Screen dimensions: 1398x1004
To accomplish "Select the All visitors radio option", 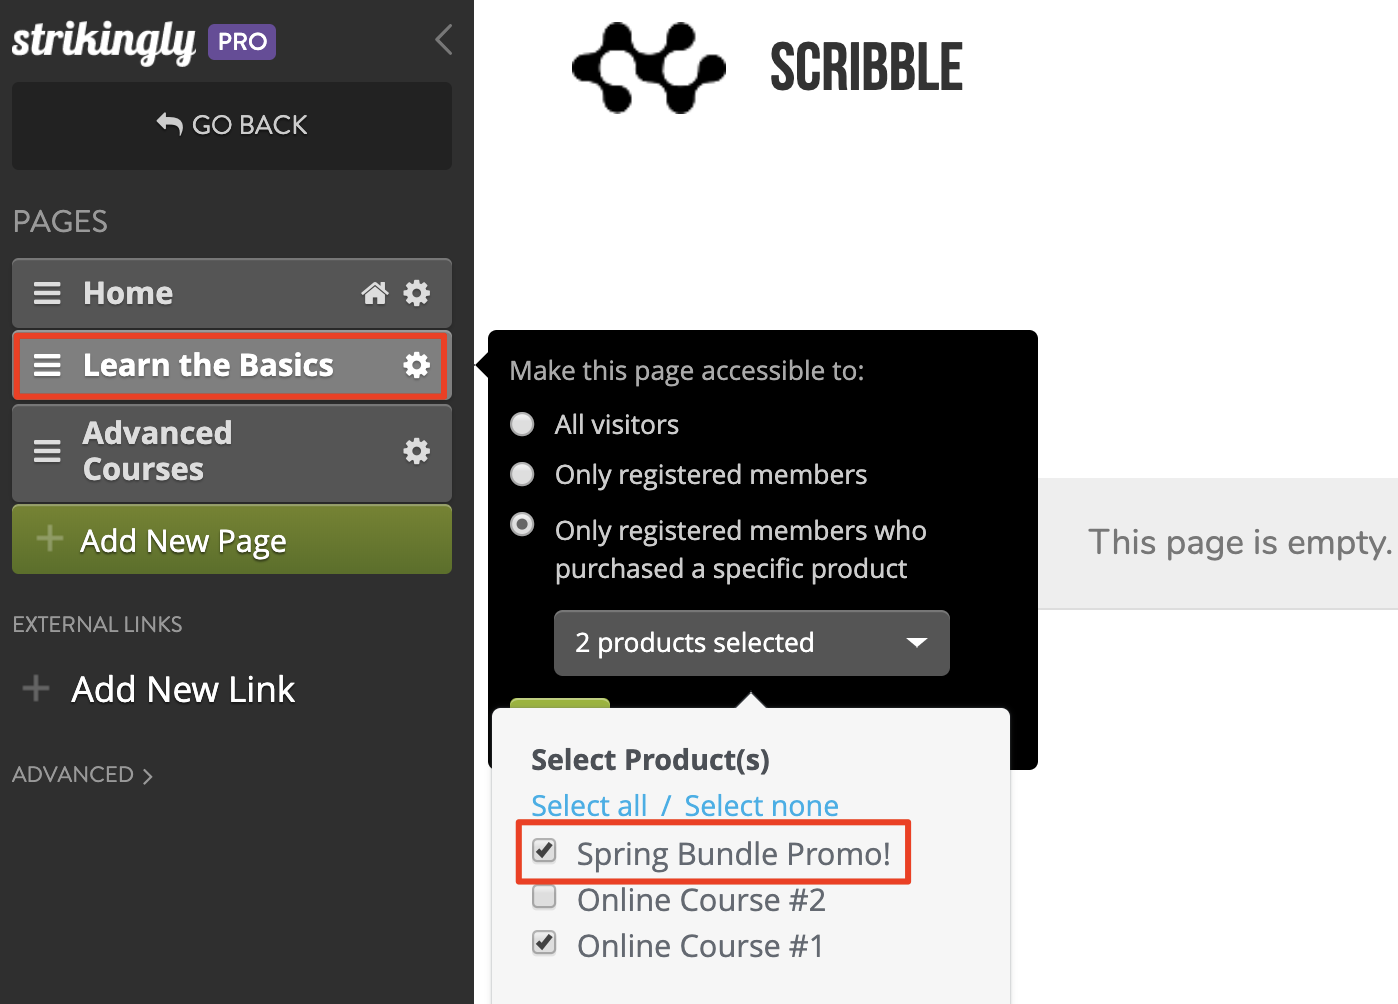I will coord(522,424).
